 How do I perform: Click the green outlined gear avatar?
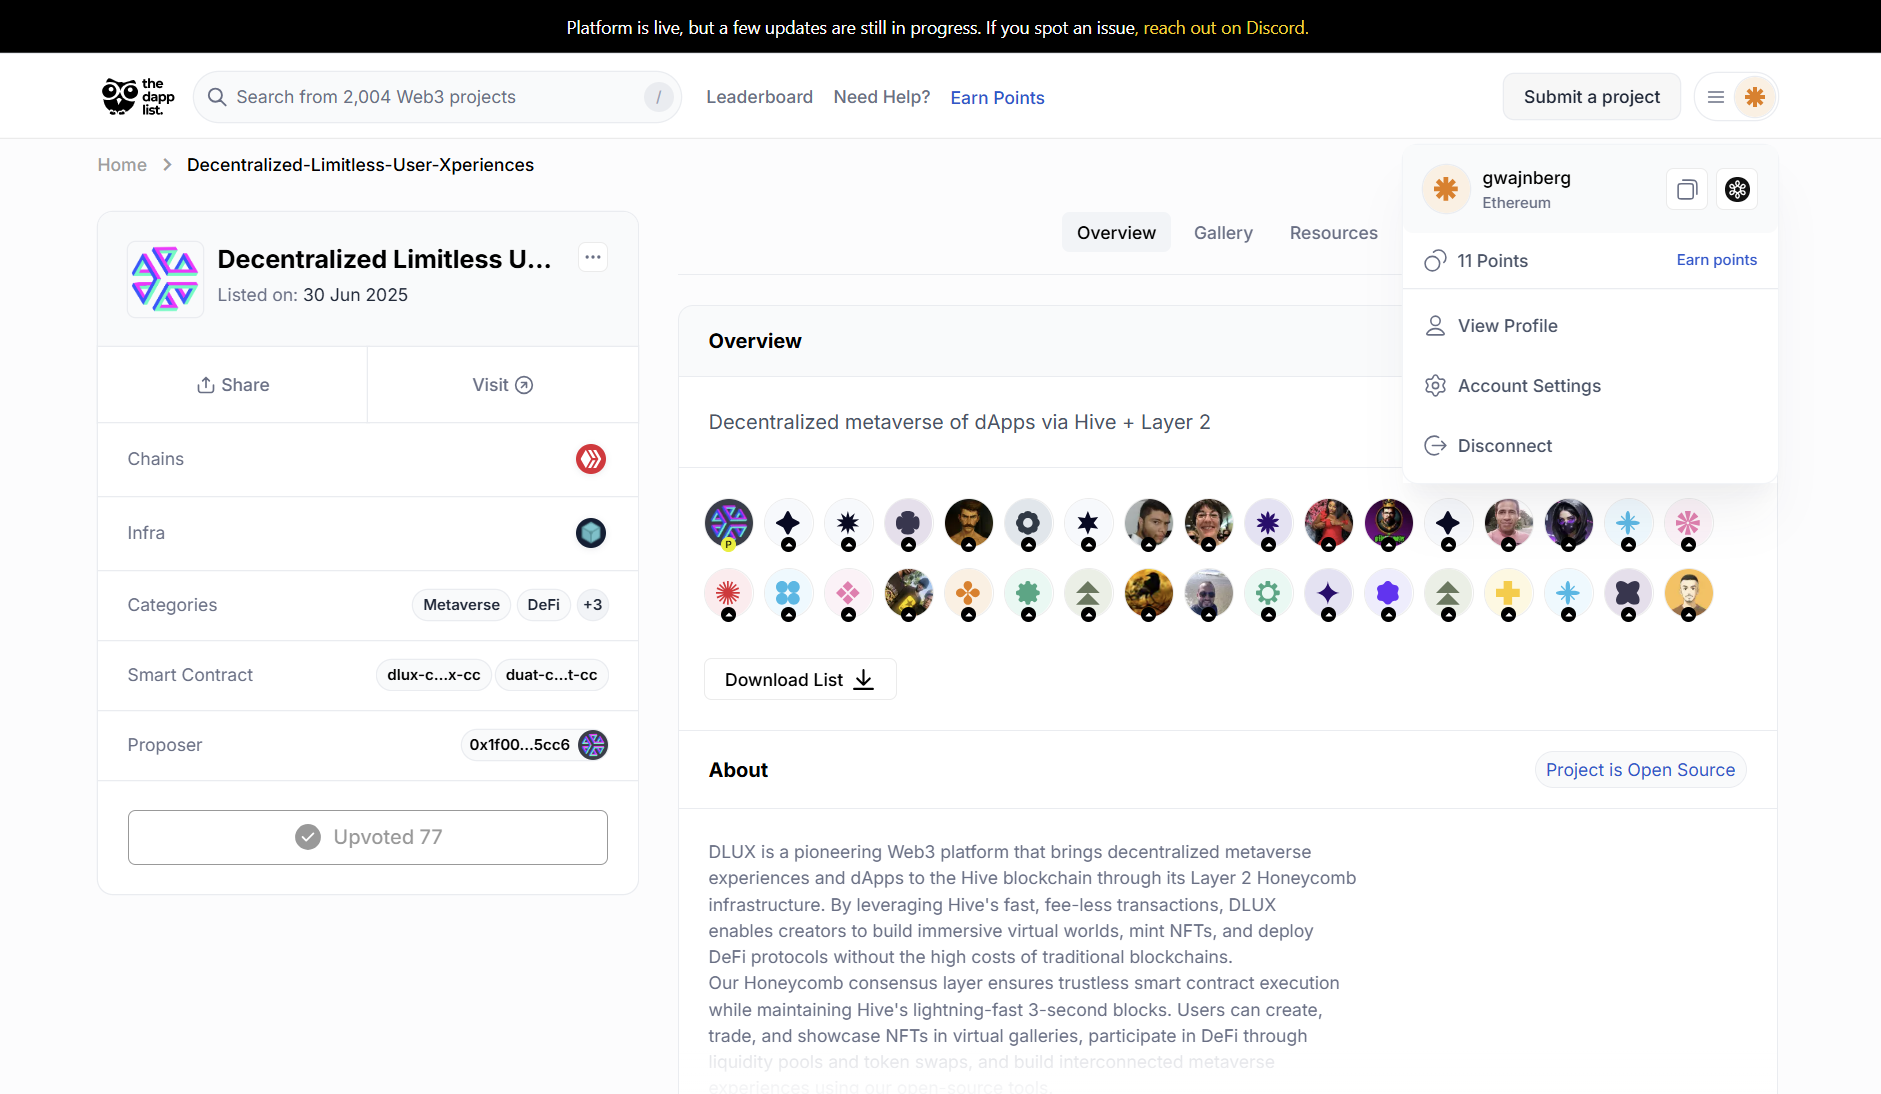point(1268,593)
